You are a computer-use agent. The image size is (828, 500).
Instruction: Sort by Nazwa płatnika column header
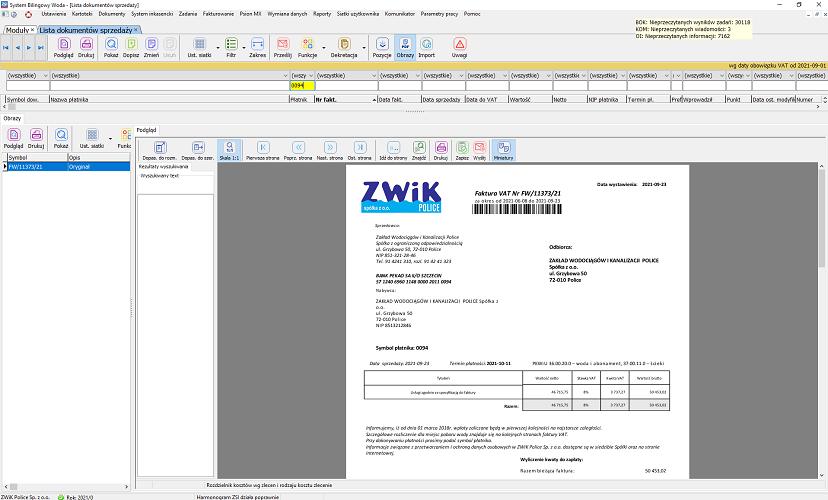pos(169,99)
